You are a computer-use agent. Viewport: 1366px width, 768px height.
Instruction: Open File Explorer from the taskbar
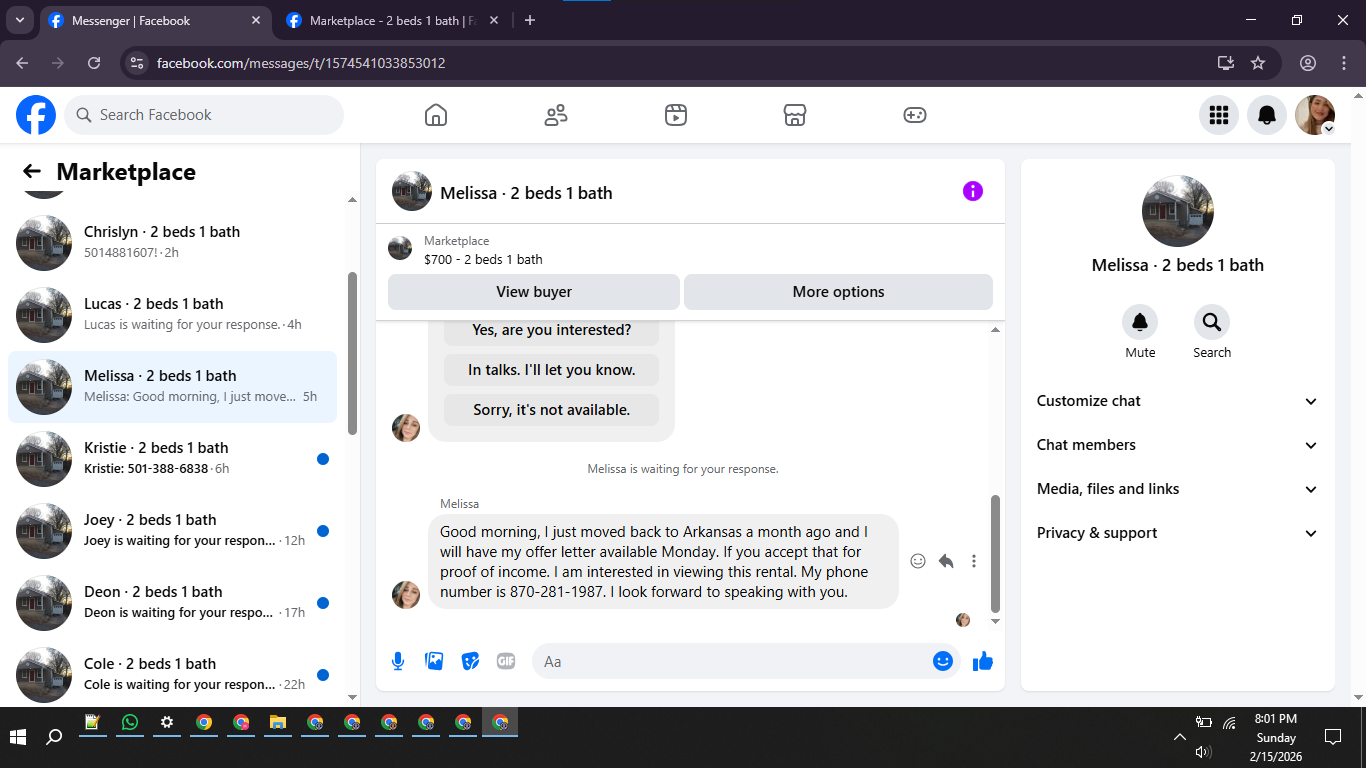point(277,722)
